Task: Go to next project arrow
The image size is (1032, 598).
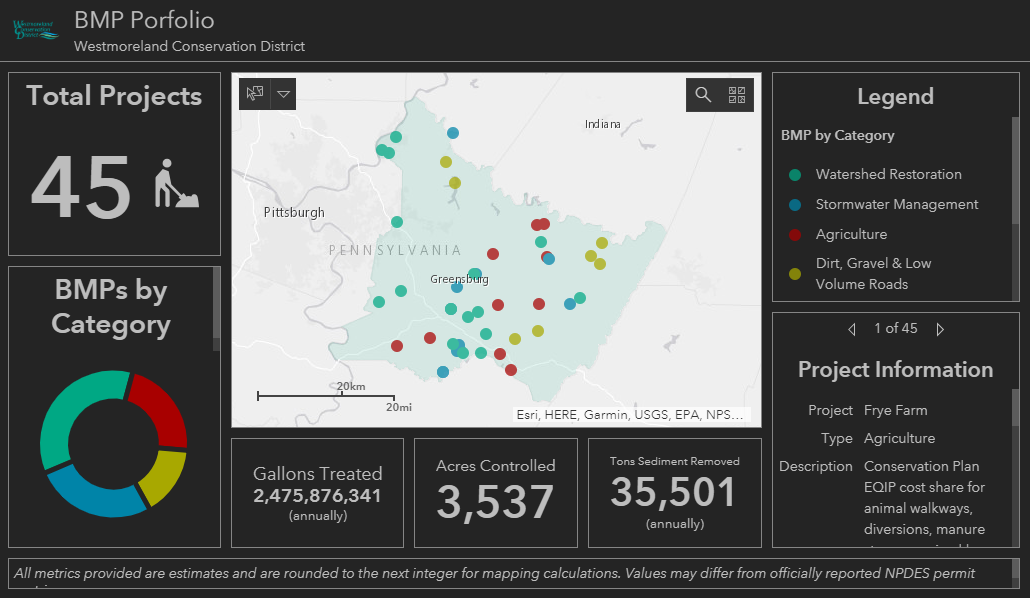Action: 940,329
